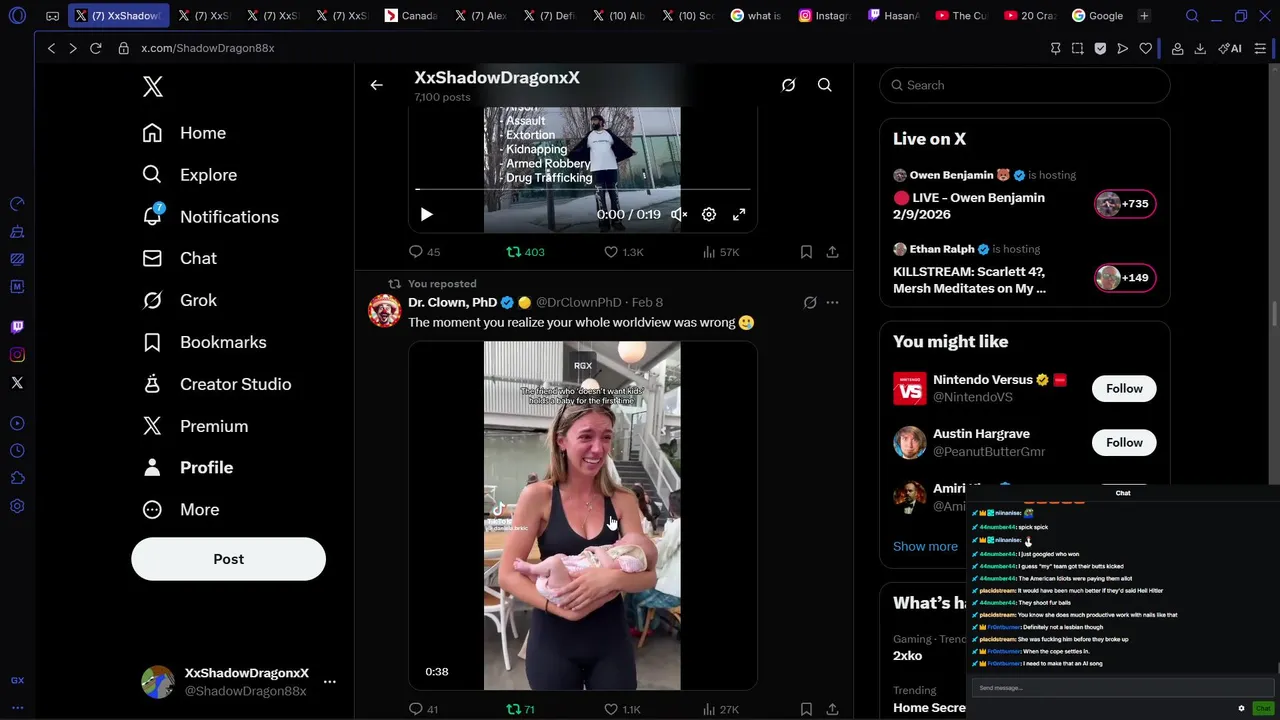1280x720 pixels.
Task: Open Chat in X sidebar
Action: pyautogui.click(x=180, y=258)
